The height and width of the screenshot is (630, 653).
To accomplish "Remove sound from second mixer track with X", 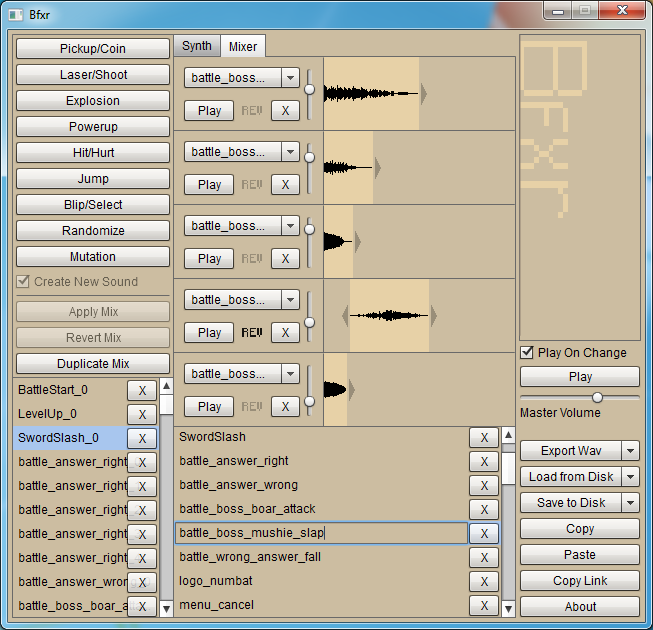I will point(285,184).
